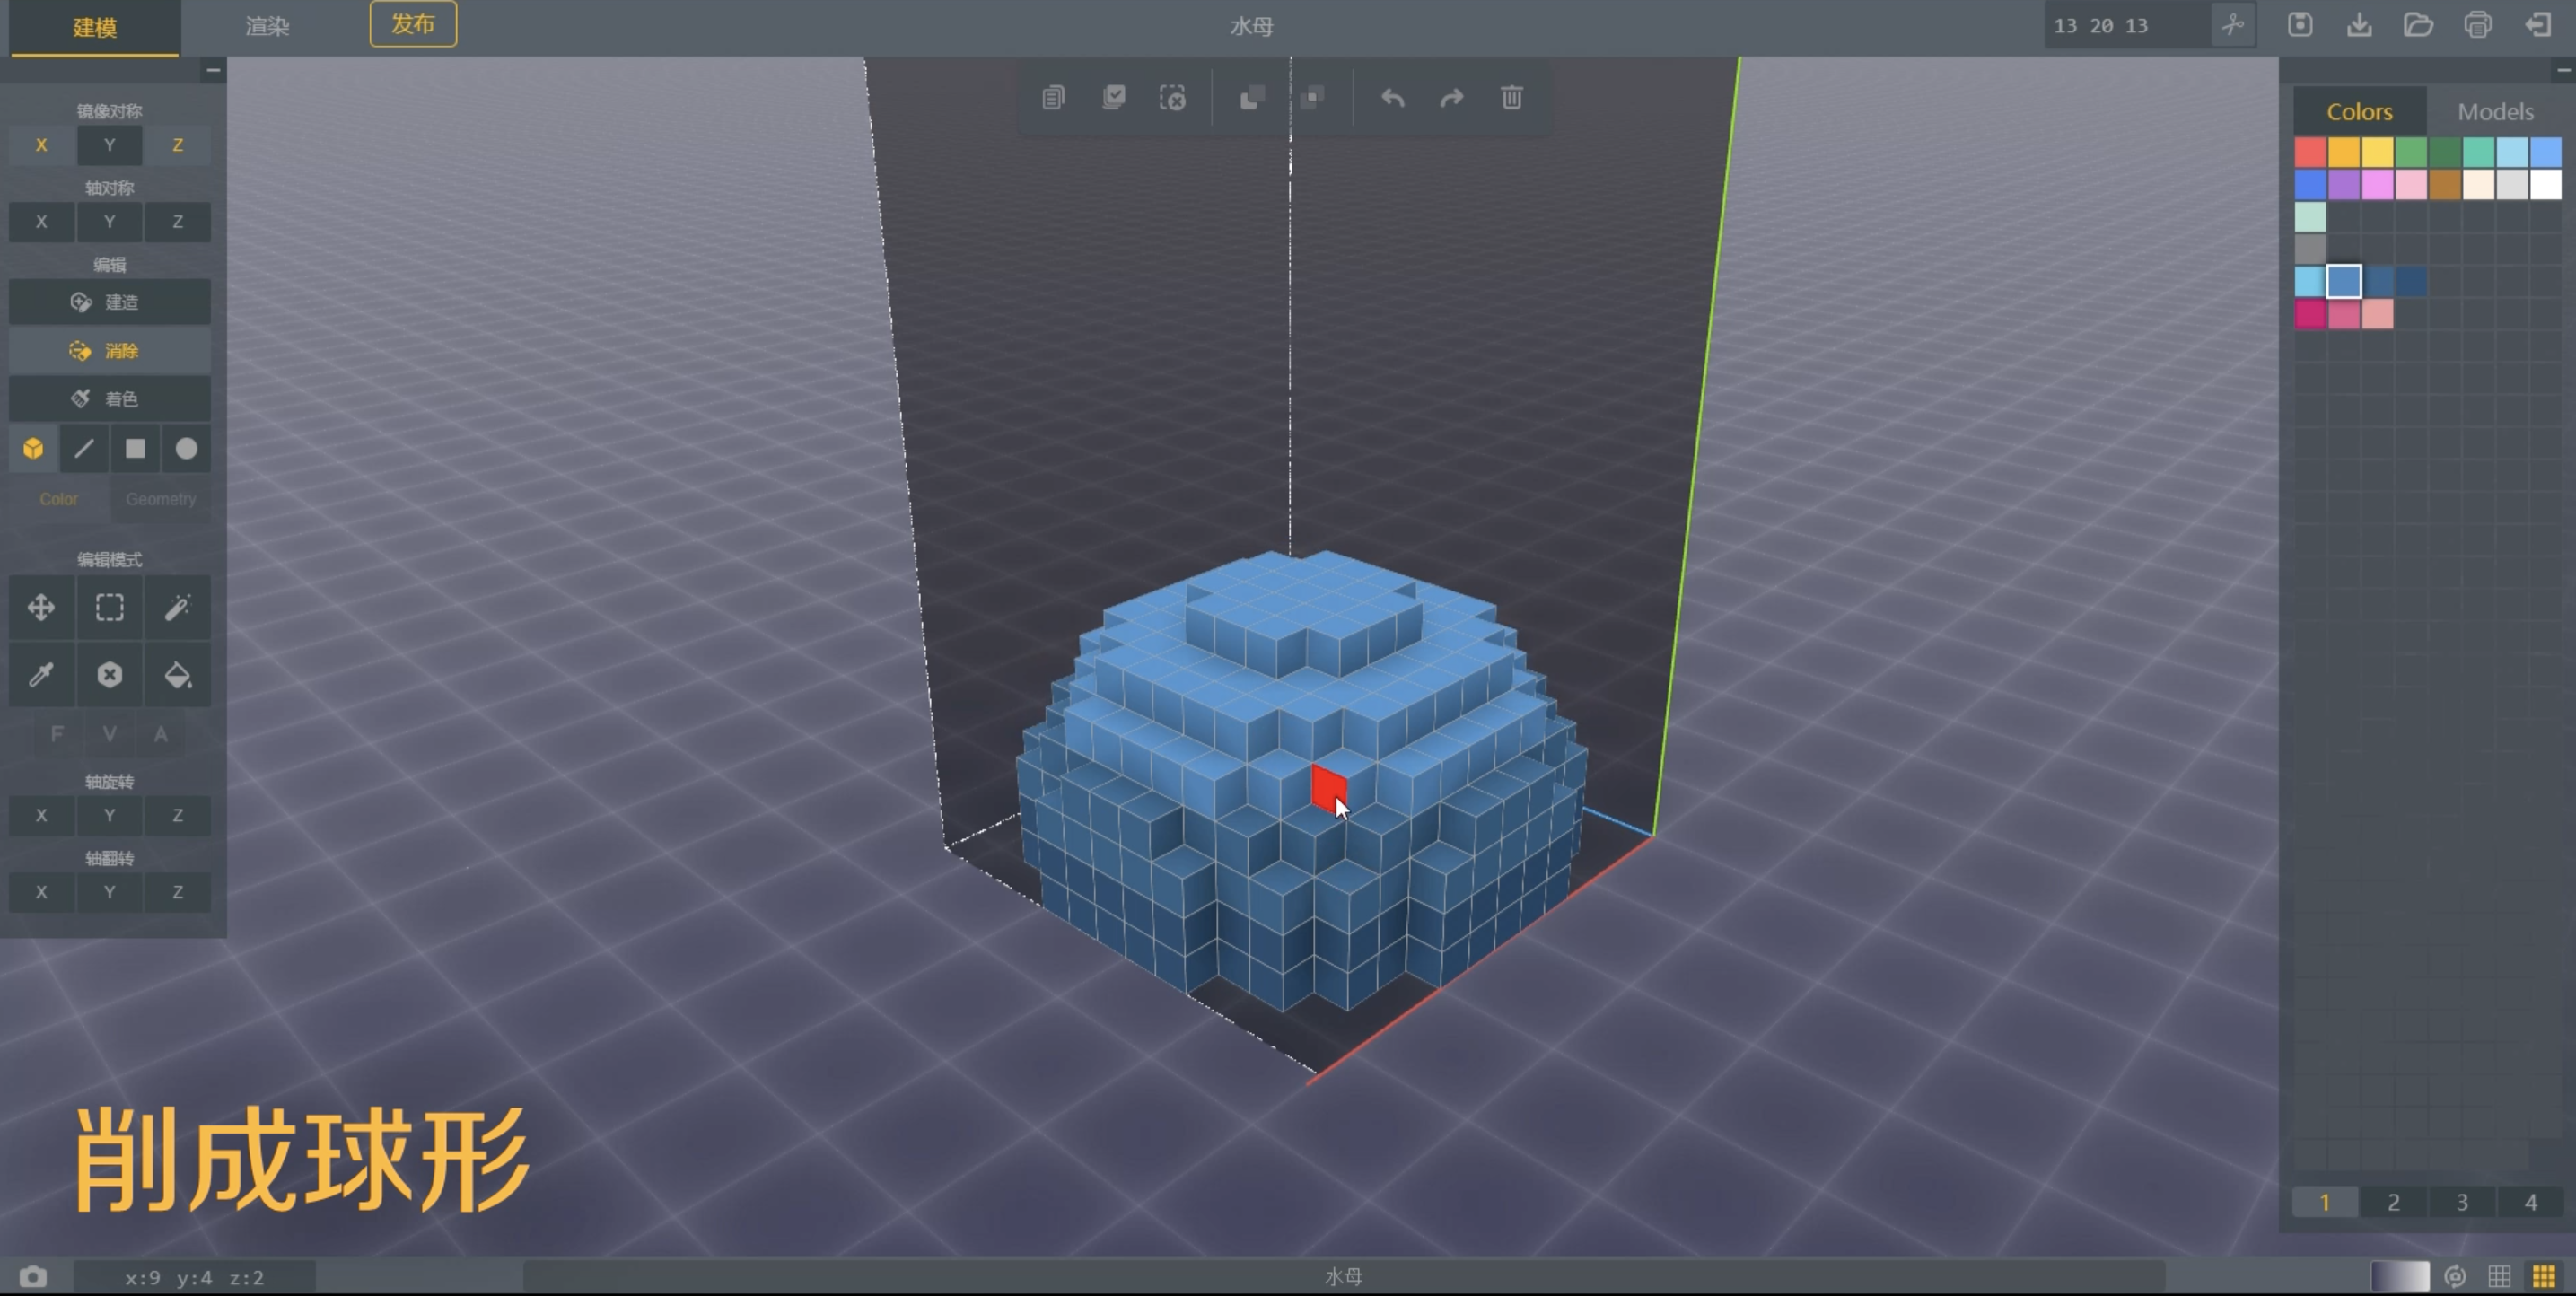Toggle the F mode option

pos(57,734)
